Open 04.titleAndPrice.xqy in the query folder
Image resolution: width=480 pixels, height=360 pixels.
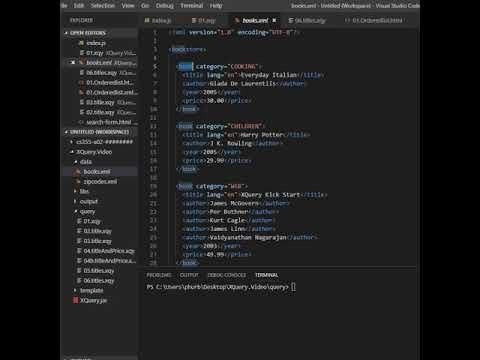(x=109, y=251)
